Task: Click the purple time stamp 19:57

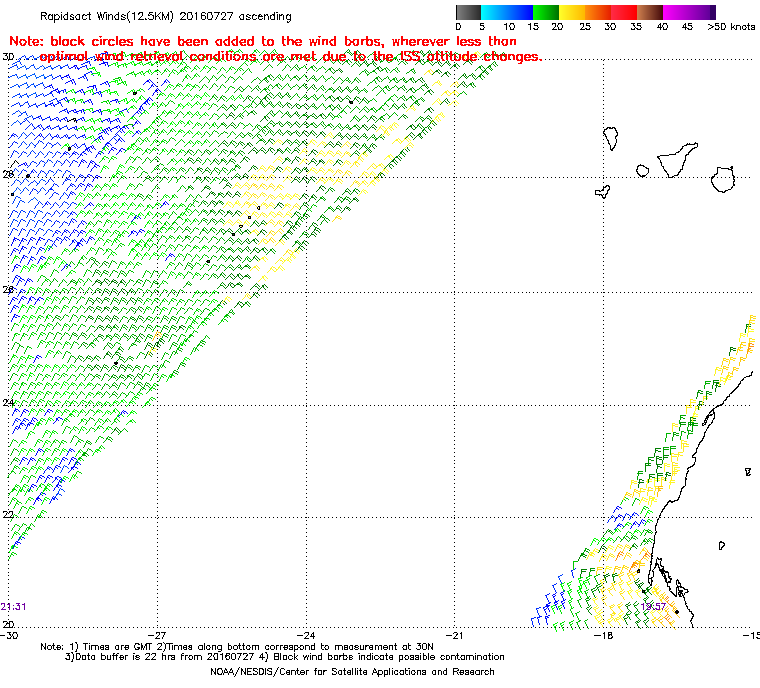Action: (653, 607)
